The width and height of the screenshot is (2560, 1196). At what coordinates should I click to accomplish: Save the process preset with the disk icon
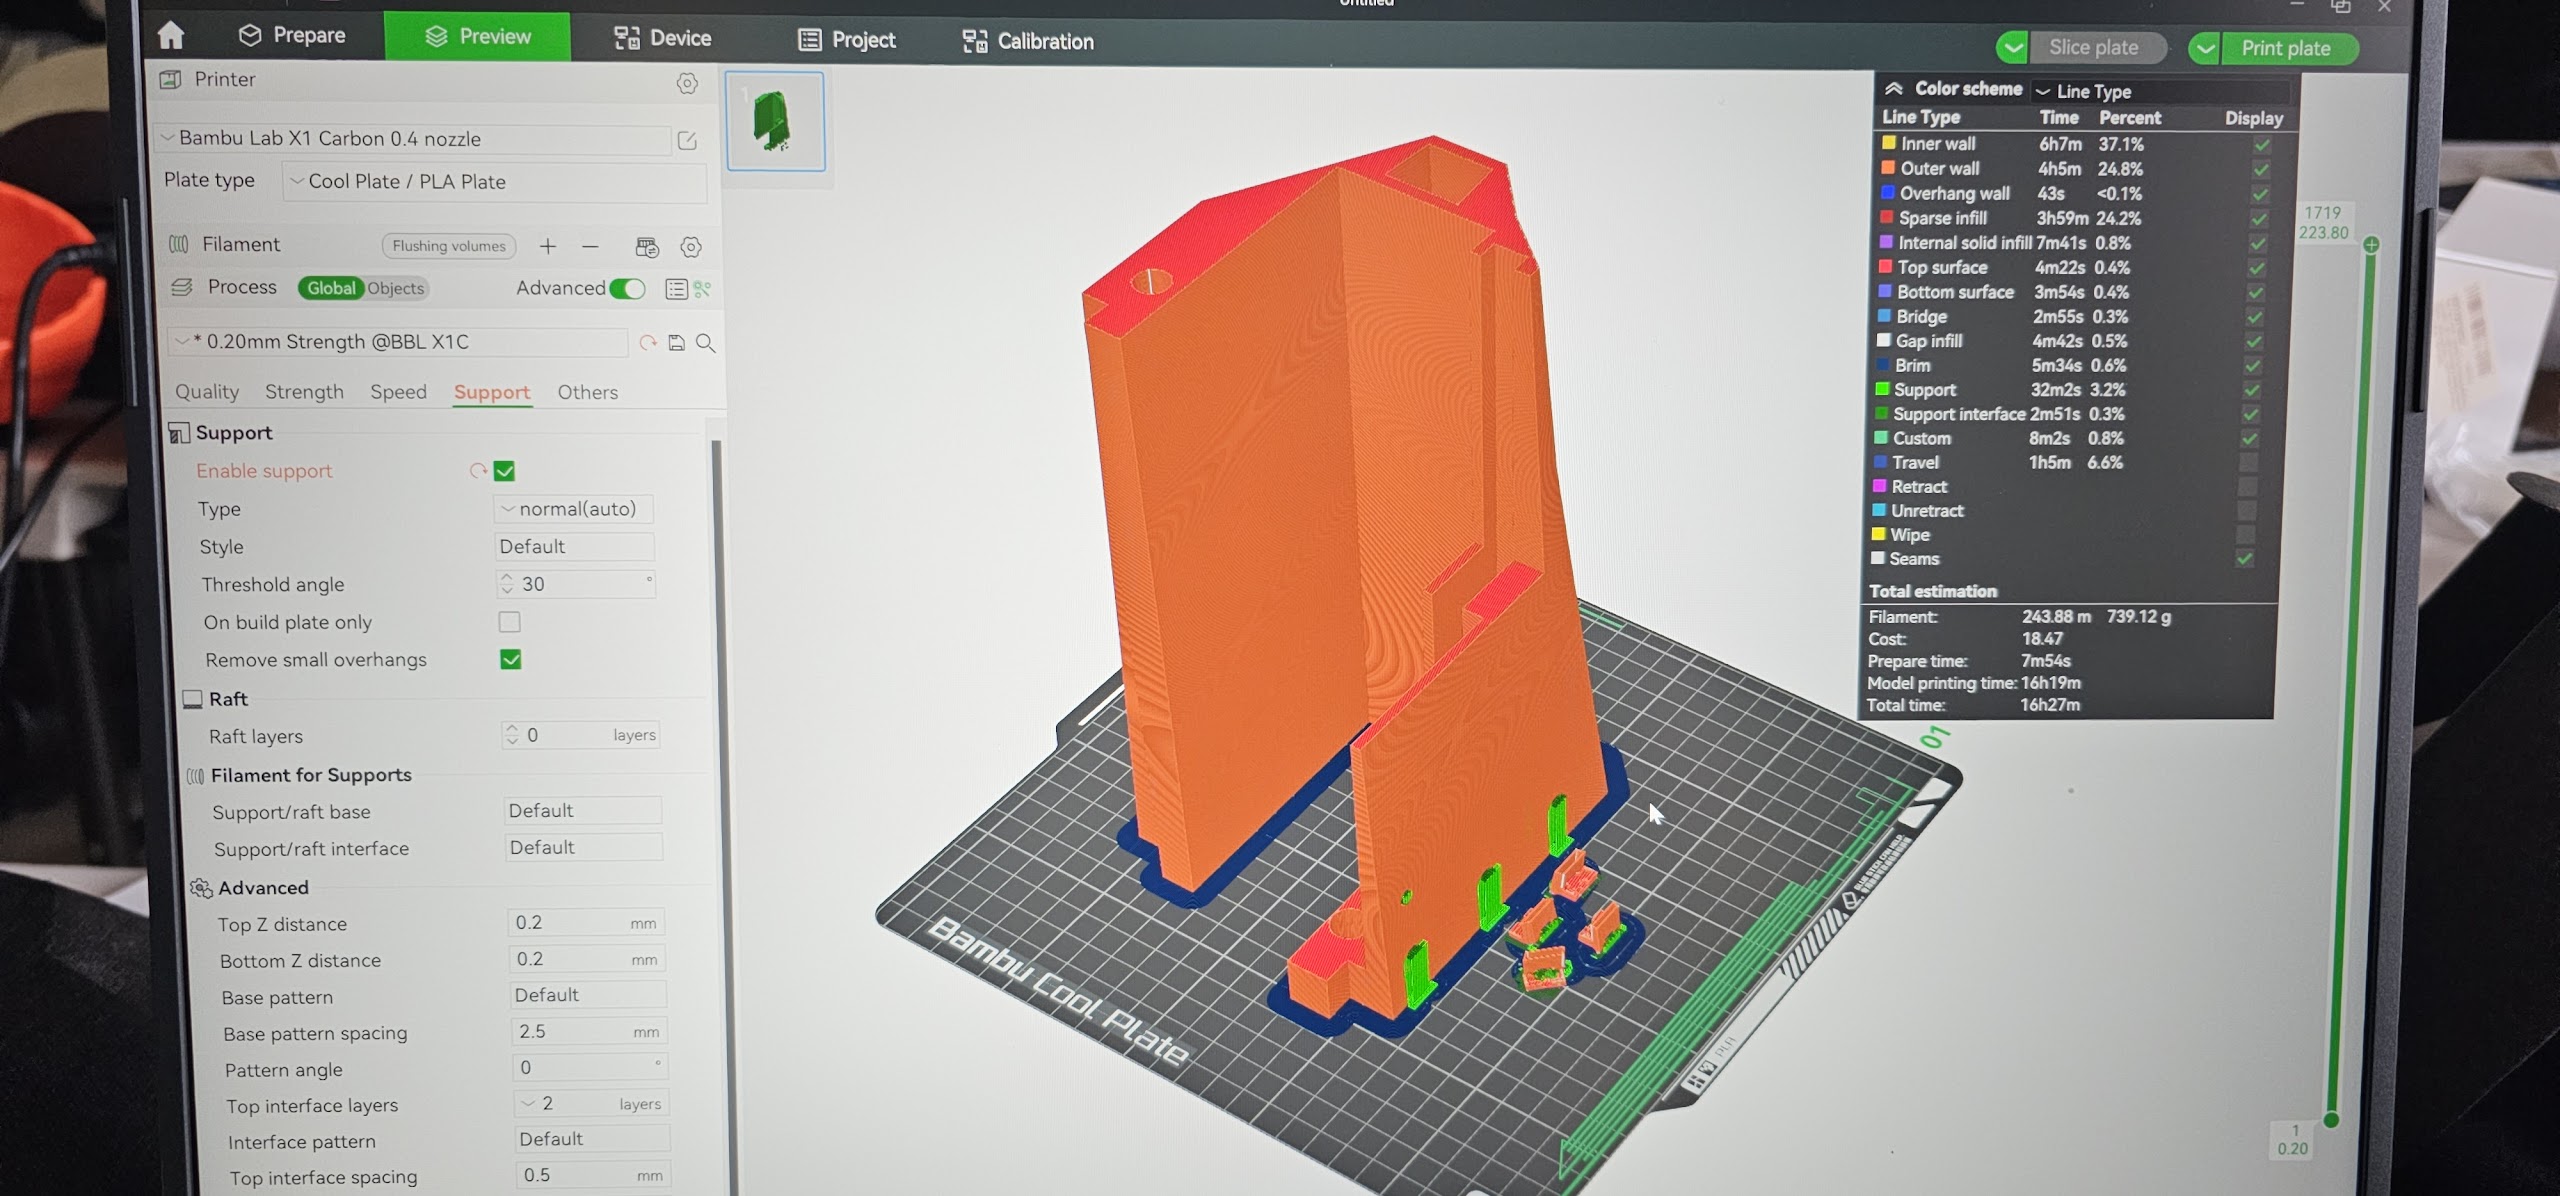[x=677, y=343]
